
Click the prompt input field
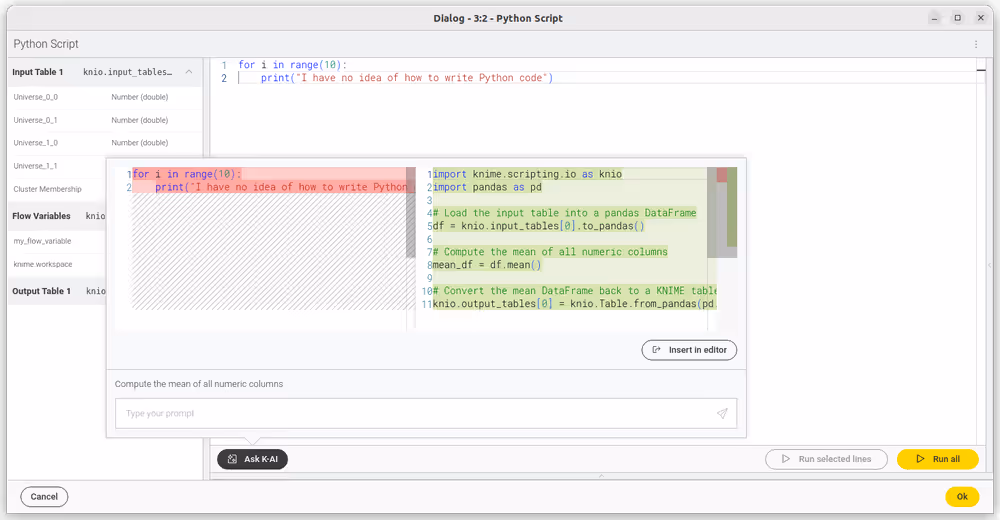(412, 413)
